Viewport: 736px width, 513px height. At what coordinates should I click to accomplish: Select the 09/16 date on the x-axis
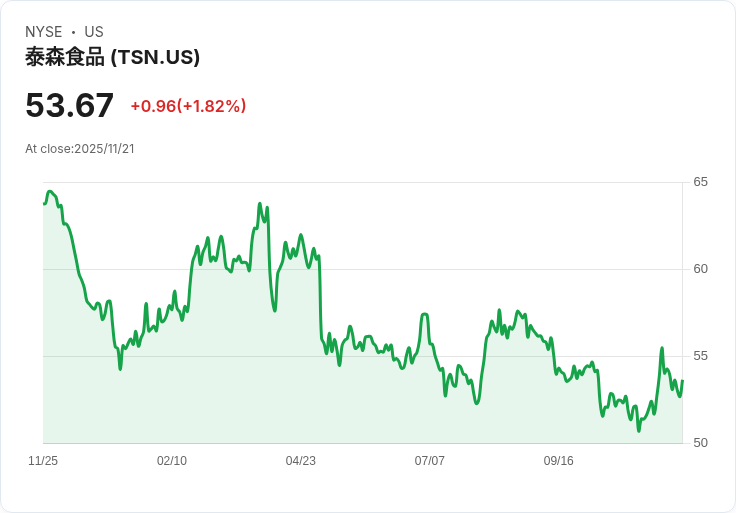559,461
